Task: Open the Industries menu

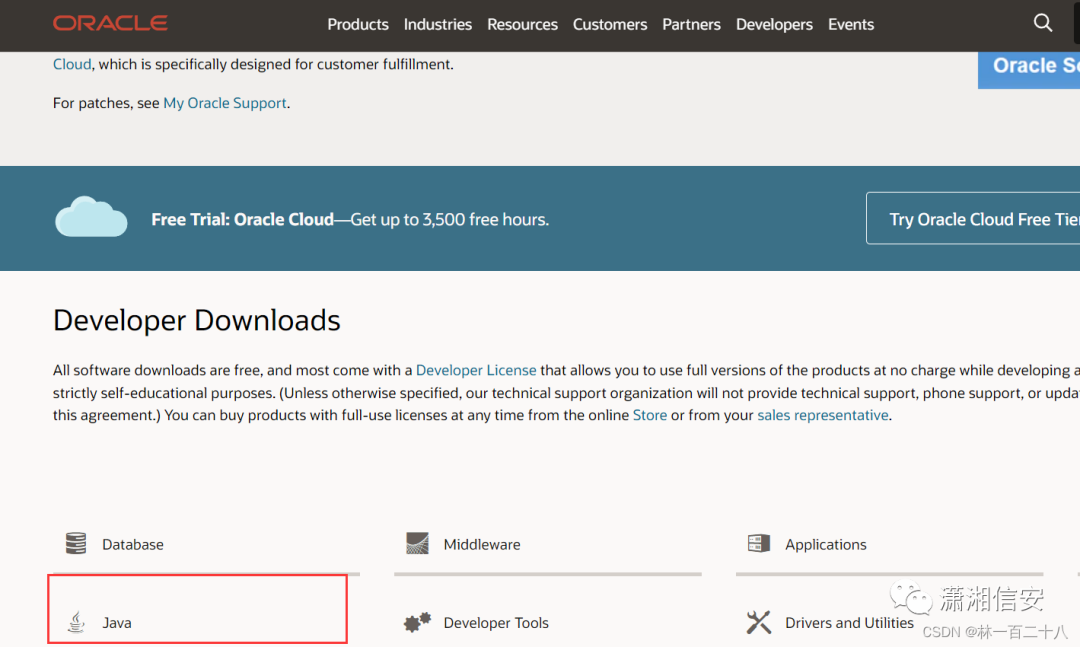Action: pyautogui.click(x=437, y=24)
